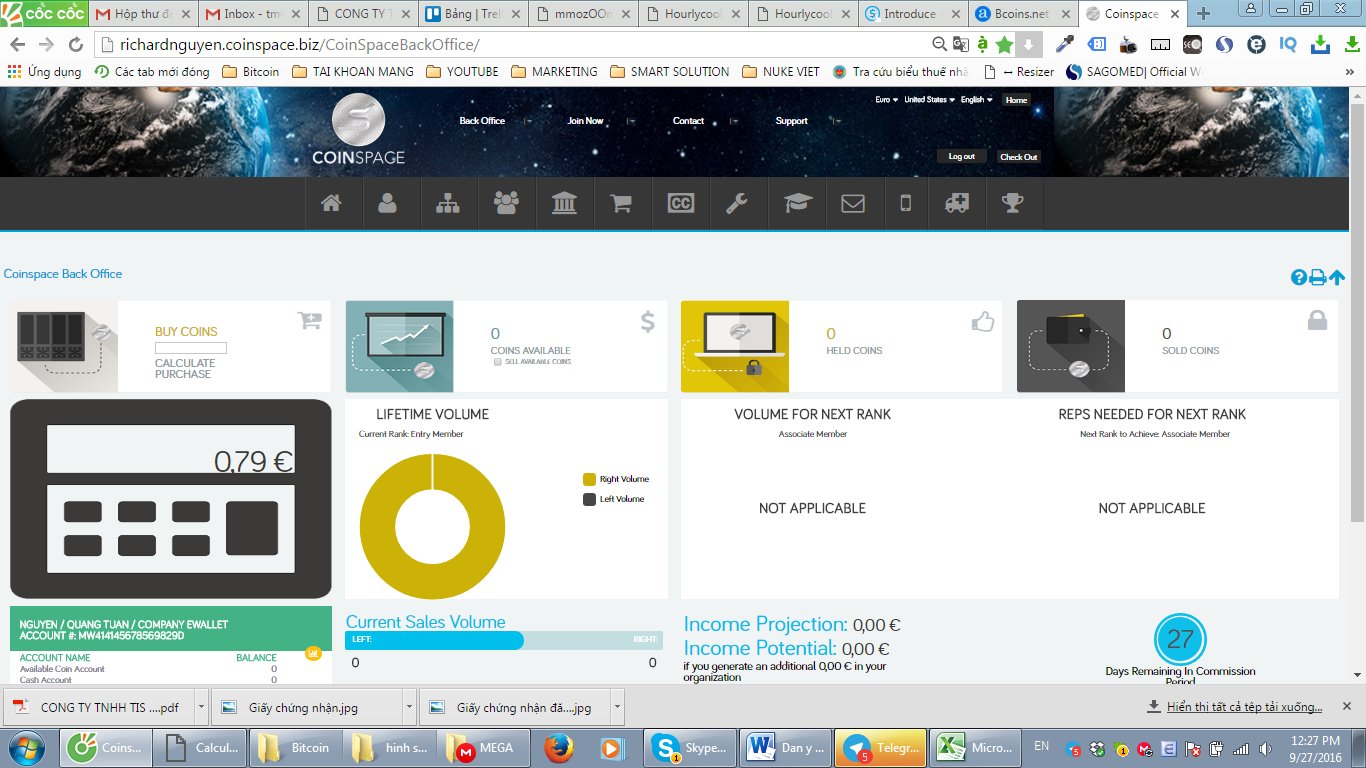
Task: Expand the Join Now menu arrow
Action: tap(631, 121)
